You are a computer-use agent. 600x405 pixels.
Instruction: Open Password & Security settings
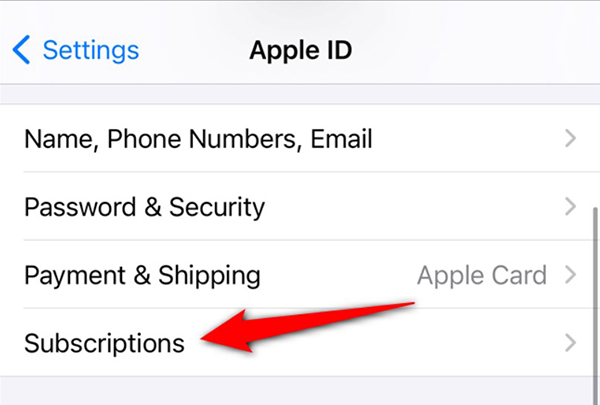(300, 206)
